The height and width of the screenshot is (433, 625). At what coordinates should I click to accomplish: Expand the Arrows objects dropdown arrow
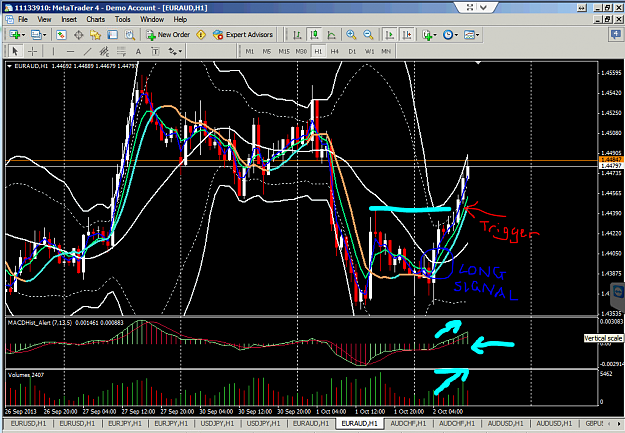(x=181, y=51)
